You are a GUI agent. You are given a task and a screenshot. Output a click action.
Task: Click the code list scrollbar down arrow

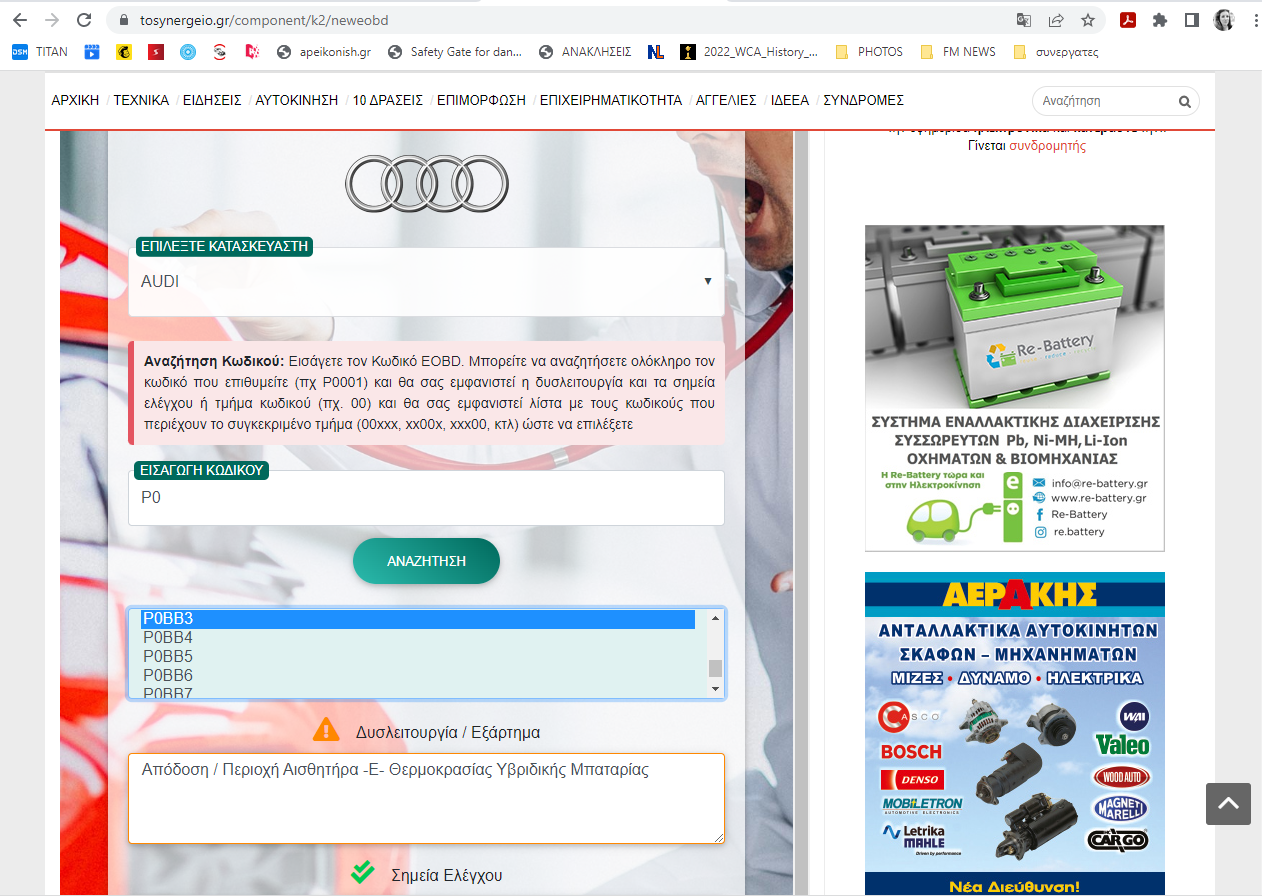(x=715, y=689)
